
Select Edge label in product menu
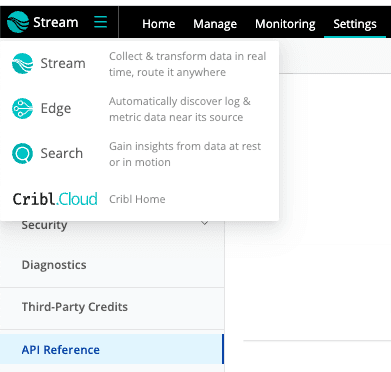56,109
